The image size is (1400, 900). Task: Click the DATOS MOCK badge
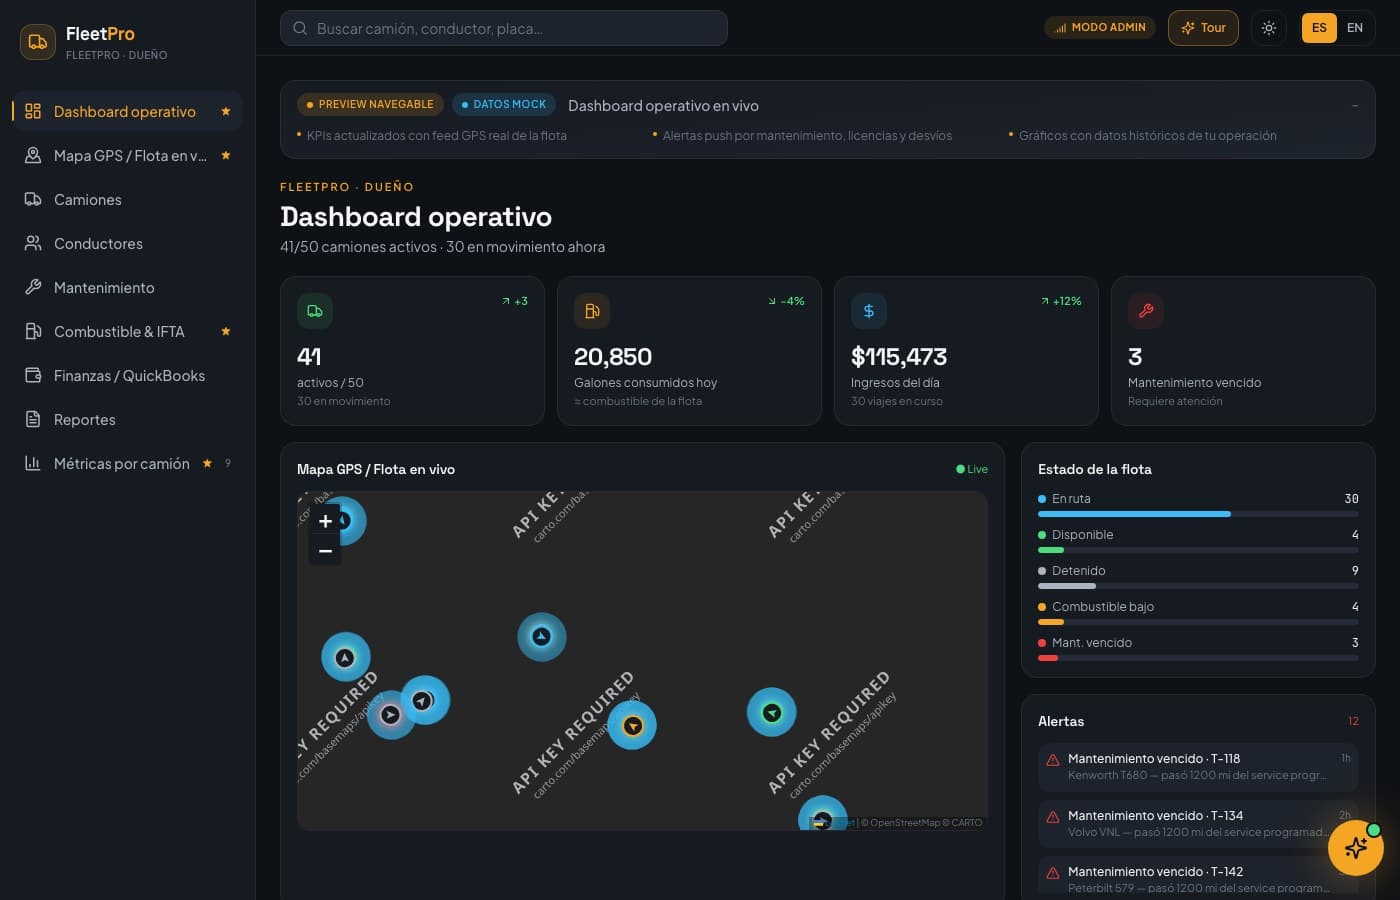504,104
